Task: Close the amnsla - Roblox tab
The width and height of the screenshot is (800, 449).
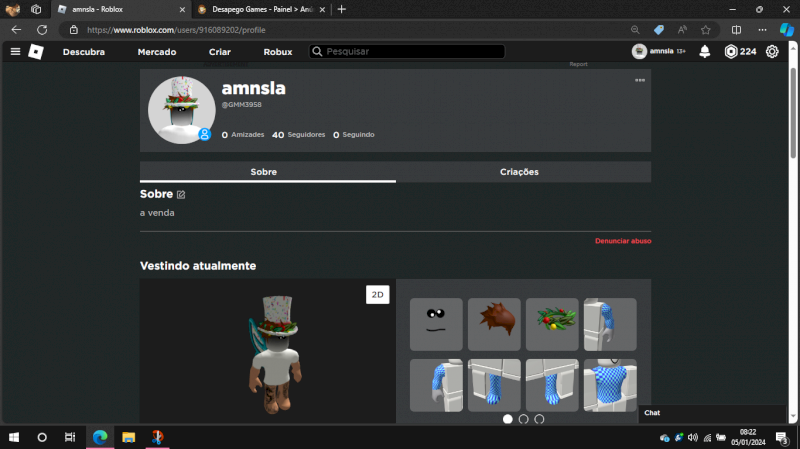Action: point(182,9)
